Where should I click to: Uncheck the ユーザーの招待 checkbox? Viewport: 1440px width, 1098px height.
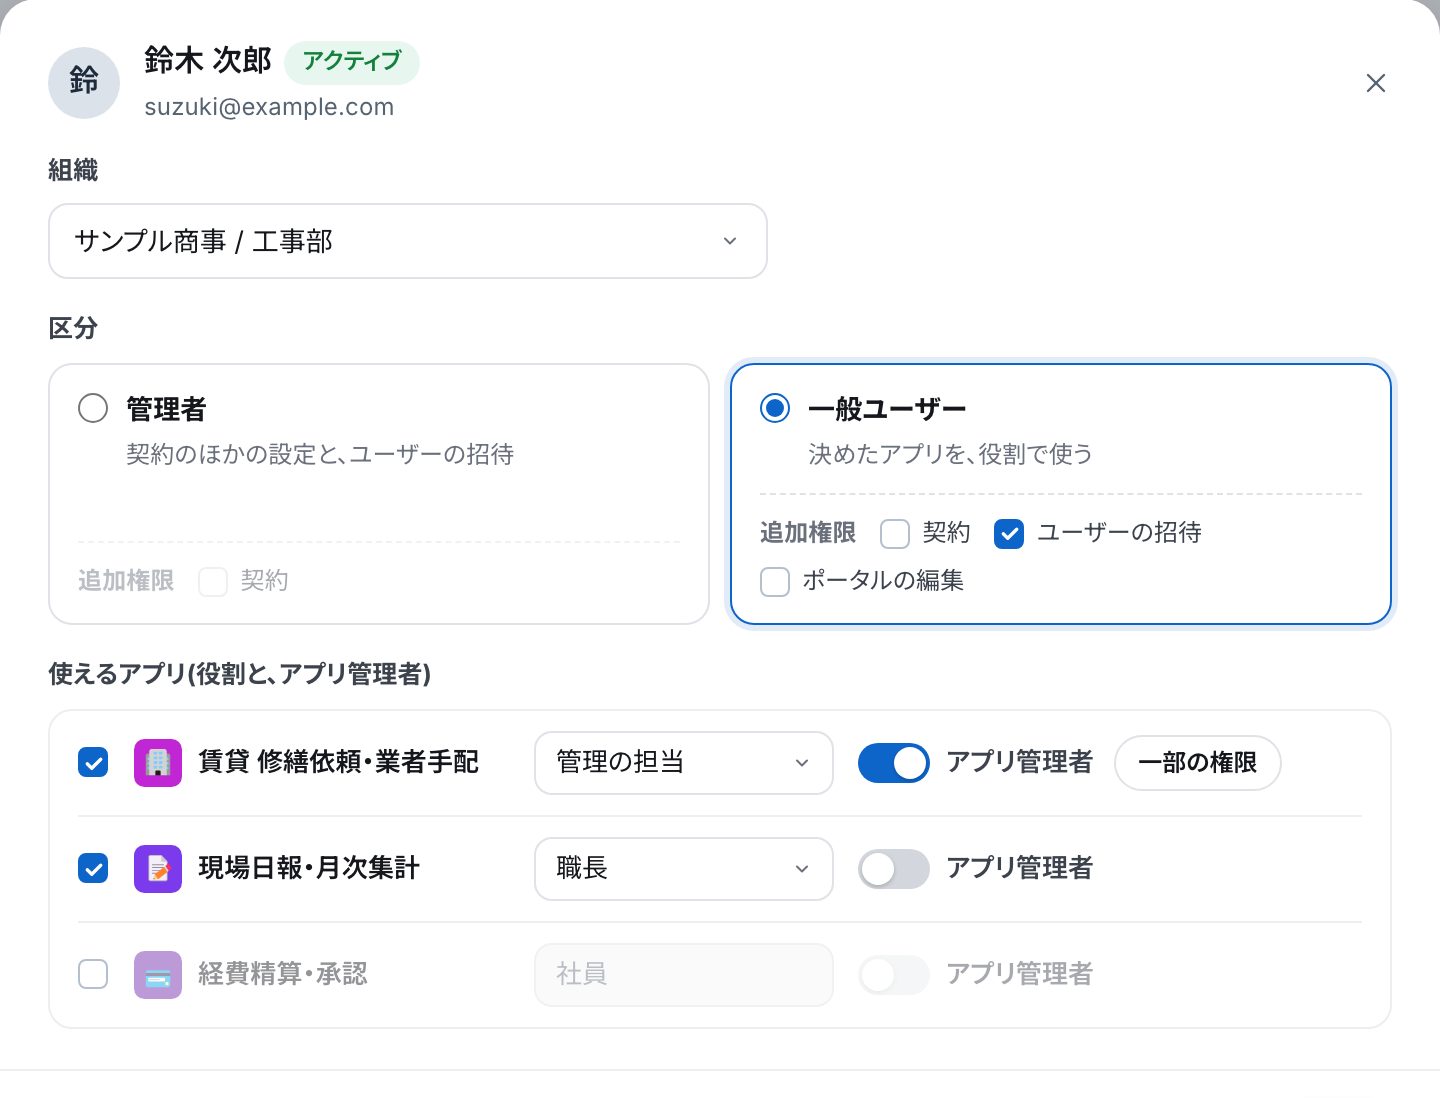coord(1009,534)
